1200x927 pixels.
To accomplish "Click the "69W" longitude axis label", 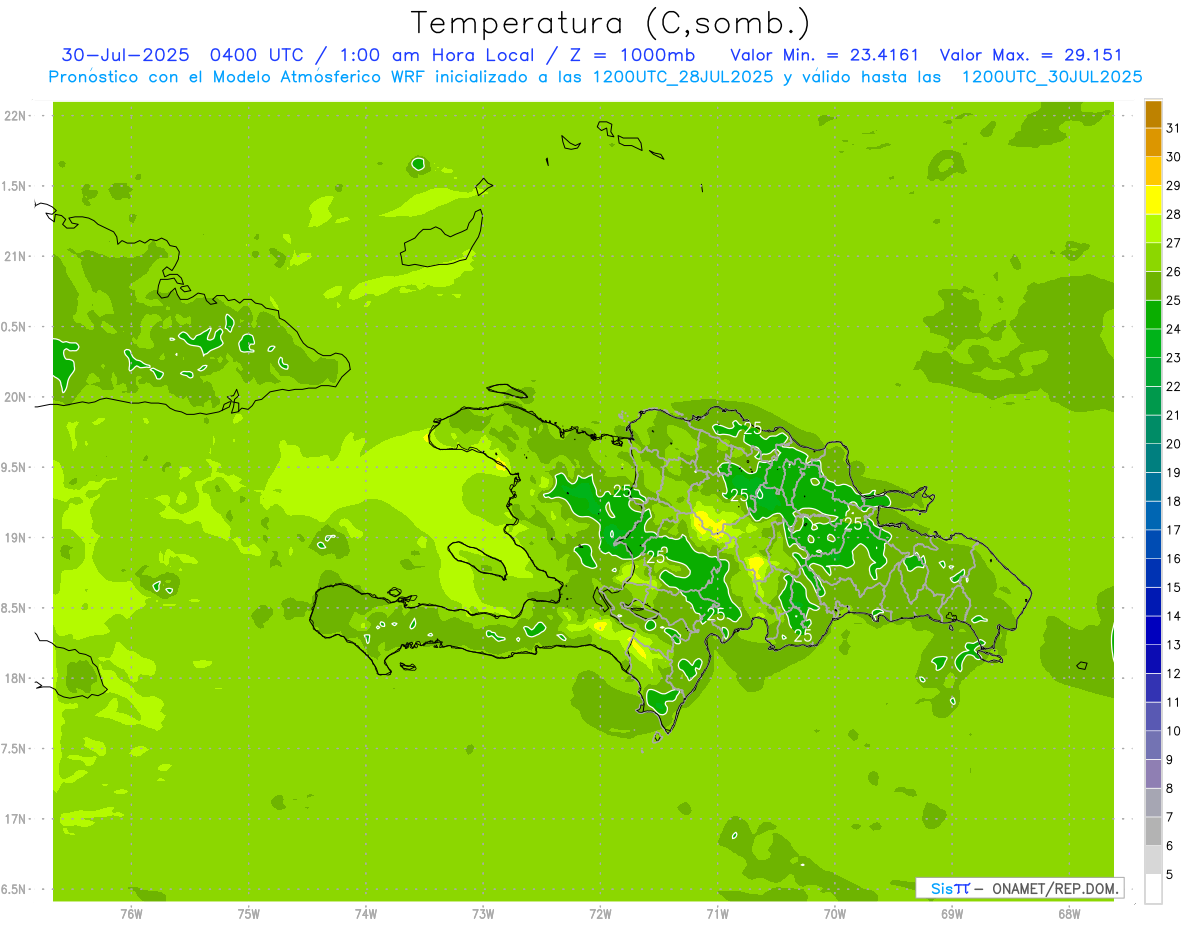I will (x=952, y=914).
